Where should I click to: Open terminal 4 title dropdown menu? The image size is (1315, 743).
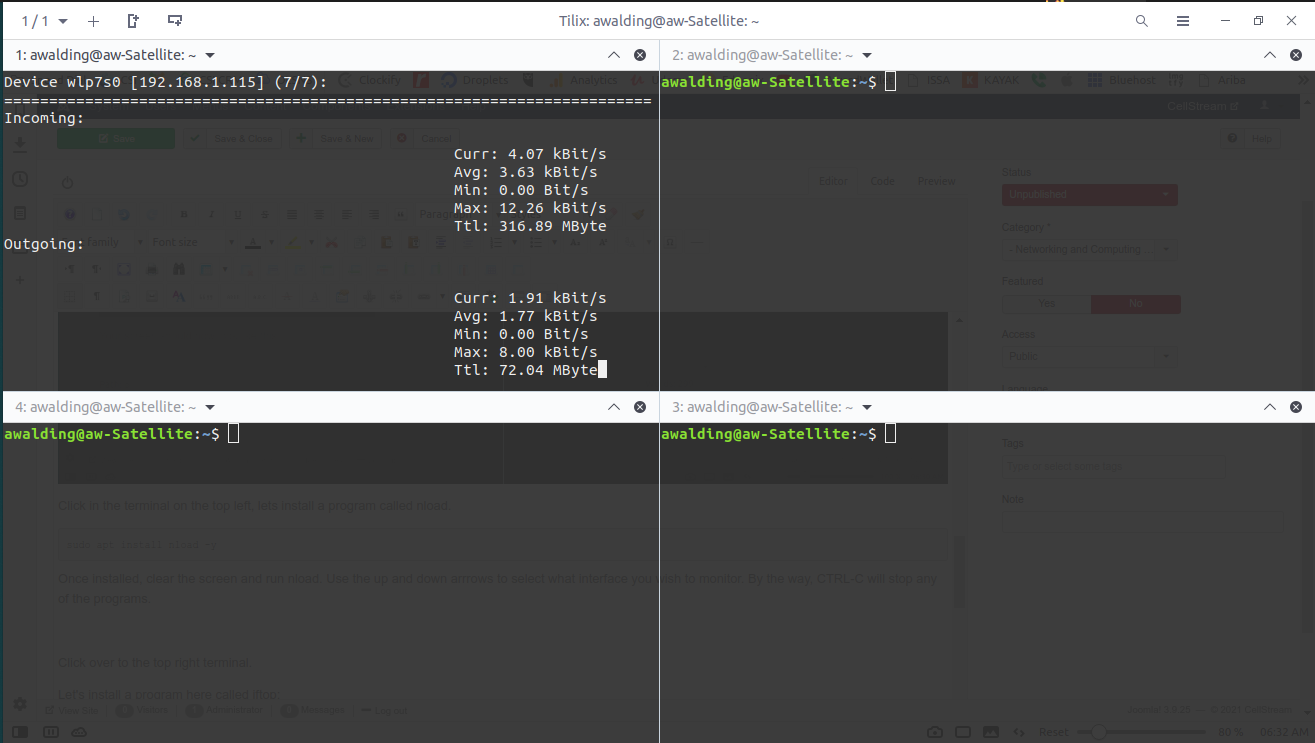(210, 408)
